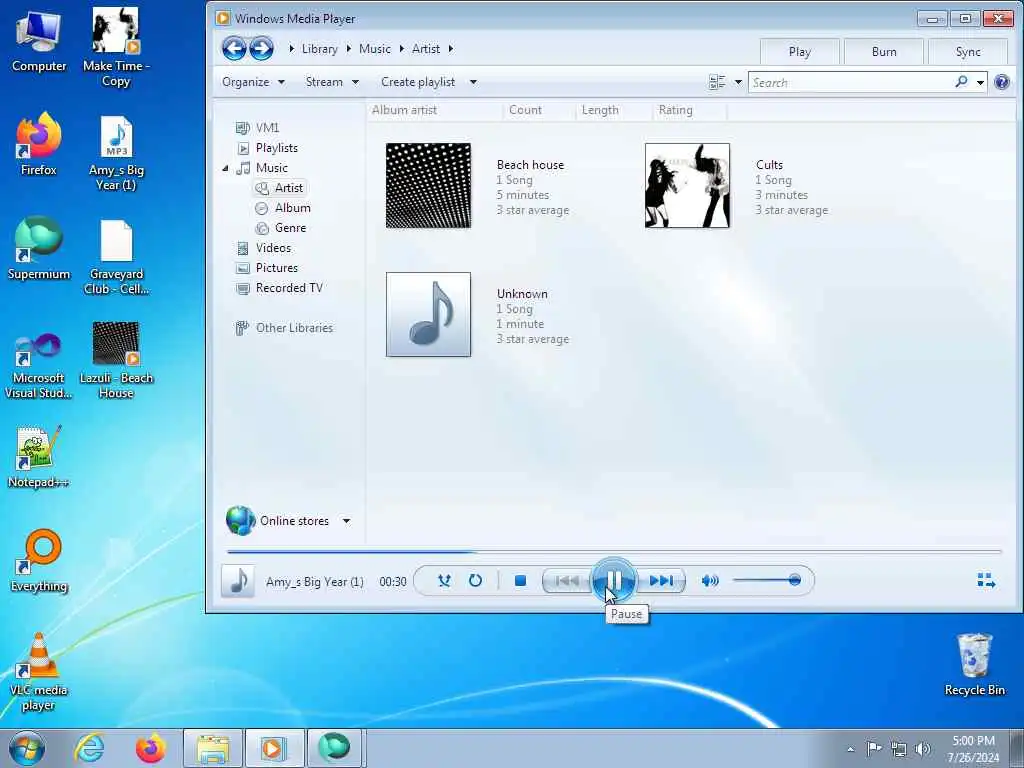Sort by Length column header

coord(600,110)
